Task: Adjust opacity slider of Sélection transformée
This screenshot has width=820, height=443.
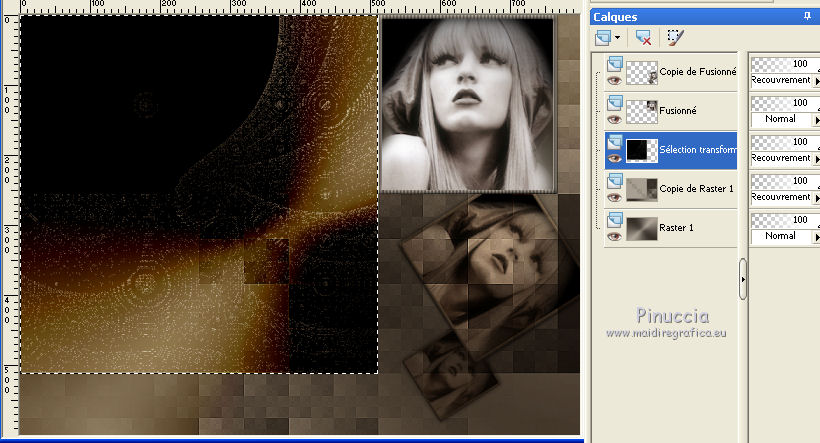Action: (784, 142)
